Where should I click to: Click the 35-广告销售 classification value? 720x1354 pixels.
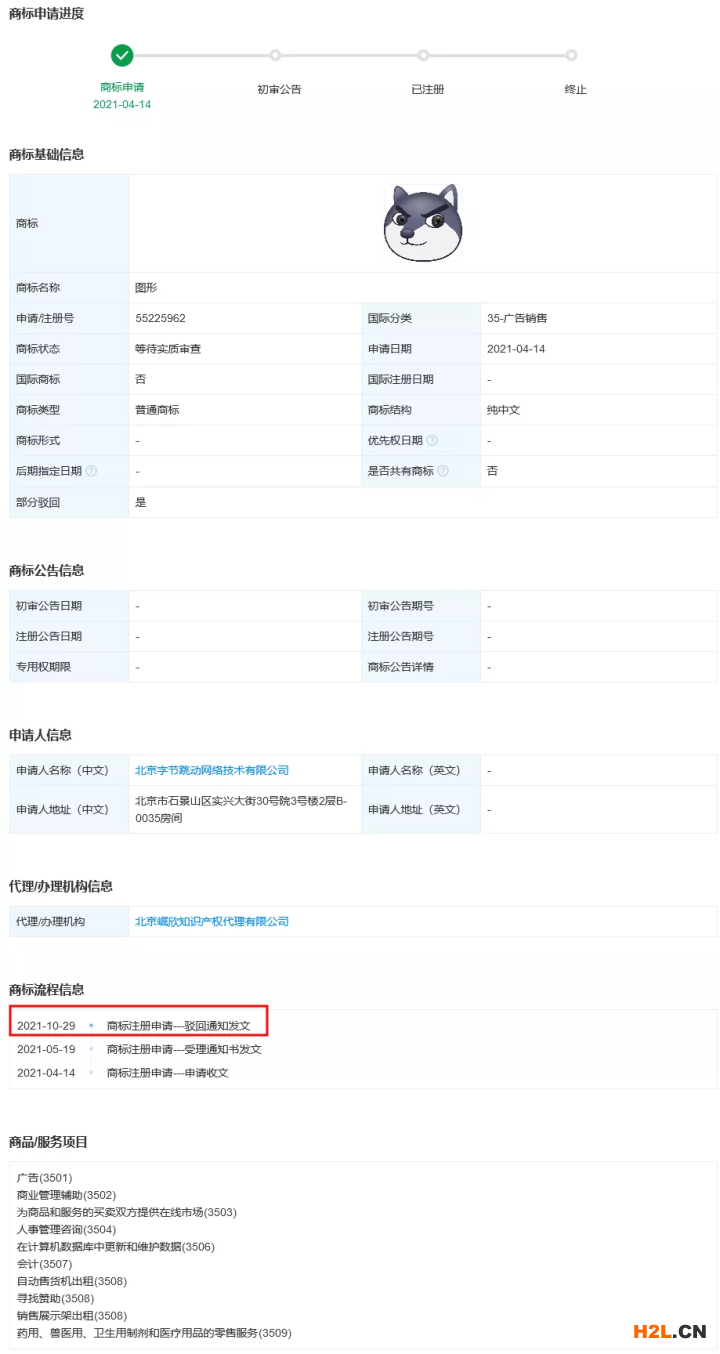(517, 319)
